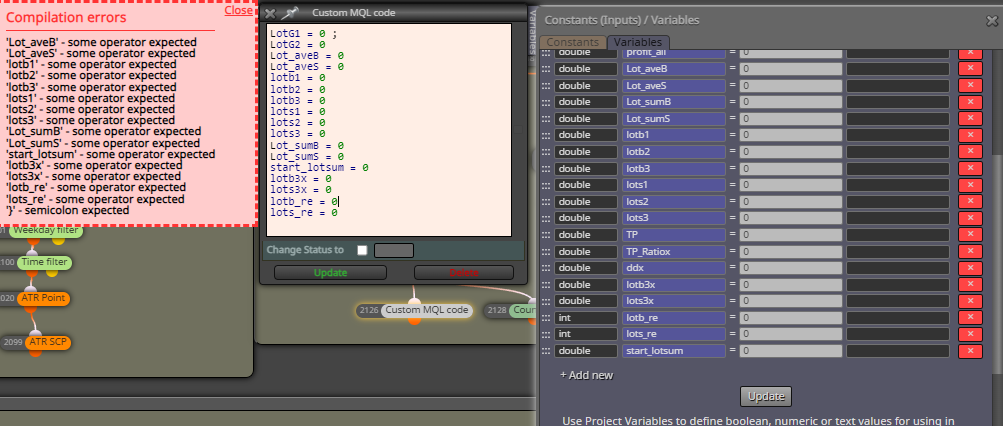Toggle the Change Status to checkbox

(x=362, y=250)
